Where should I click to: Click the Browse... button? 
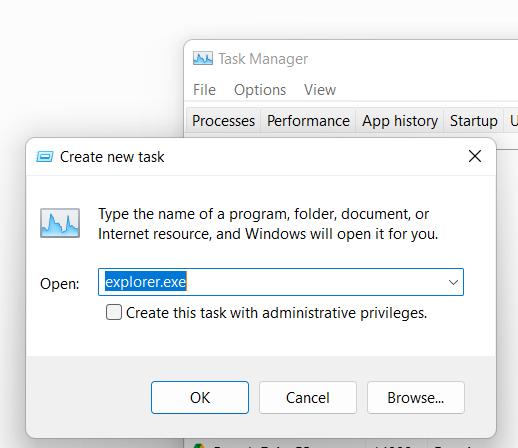416,398
